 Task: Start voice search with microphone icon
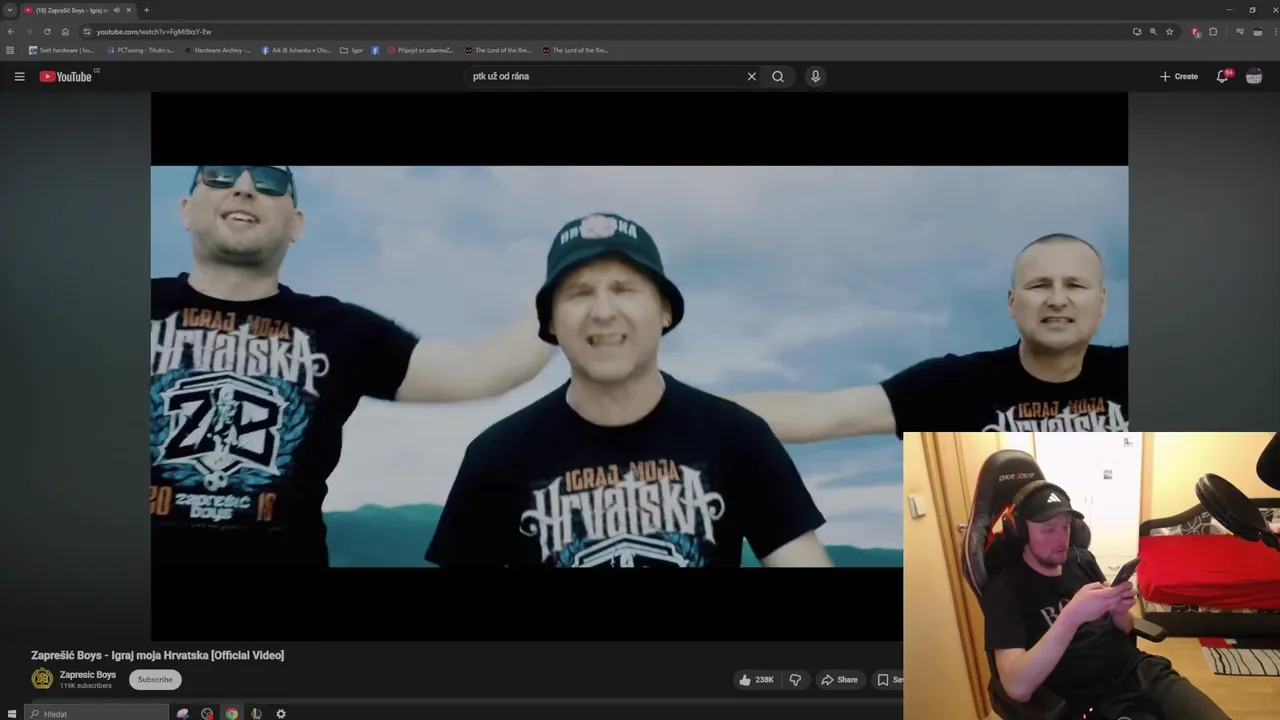click(x=815, y=76)
